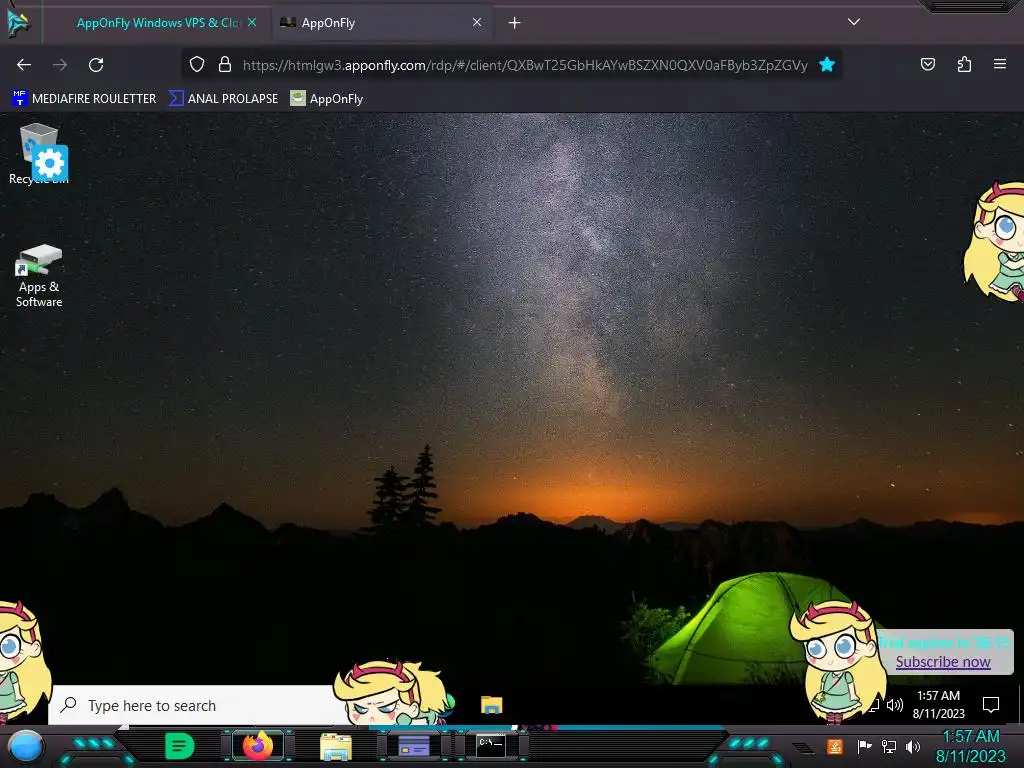Click the Subscribe now link
The image size is (1024, 768).
pyautogui.click(x=943, y=662)
